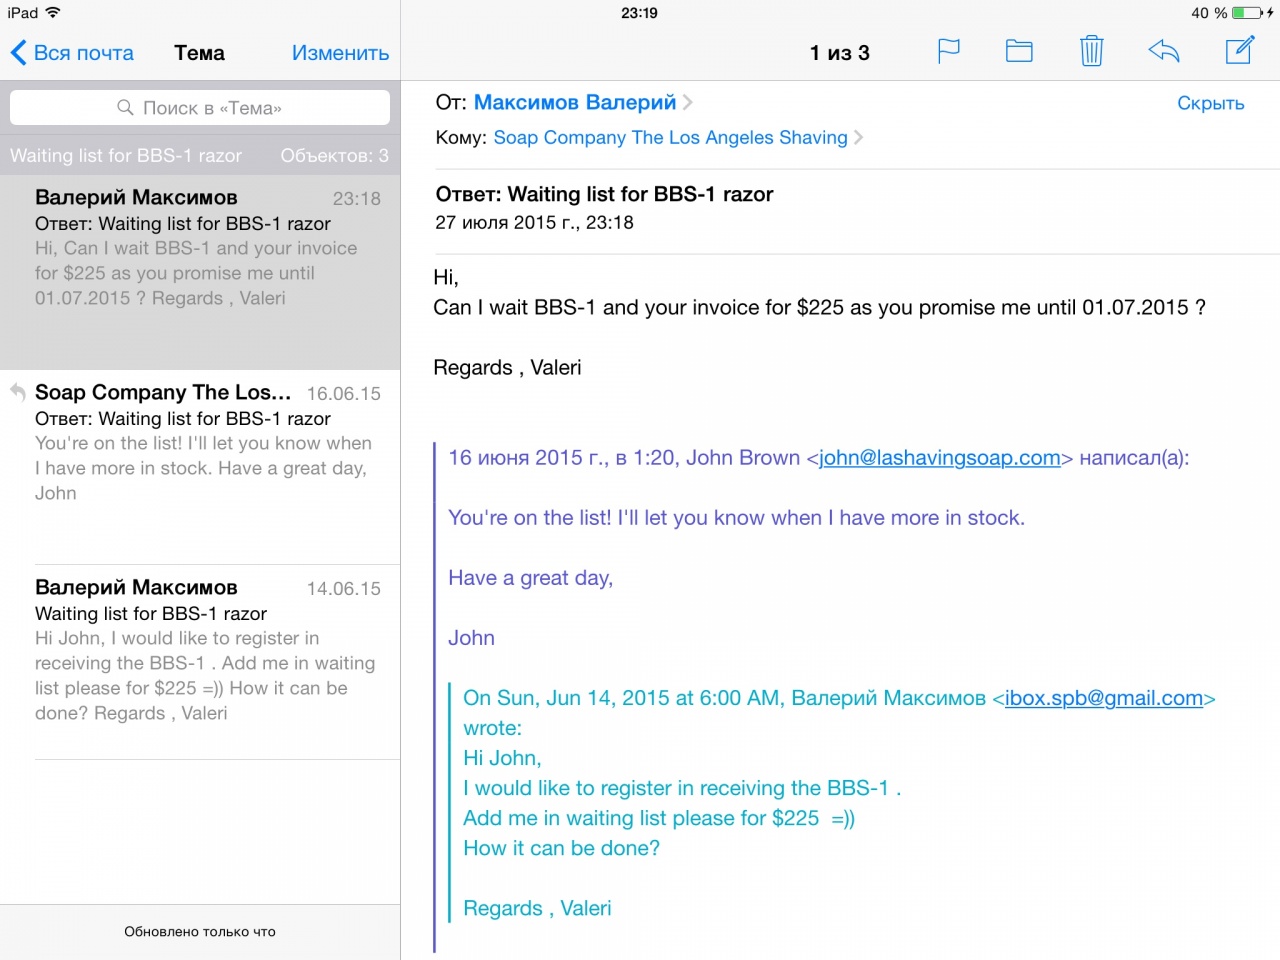
Task: Tap the 23:19 clock in status bar
Action: (x=639, y=13)
